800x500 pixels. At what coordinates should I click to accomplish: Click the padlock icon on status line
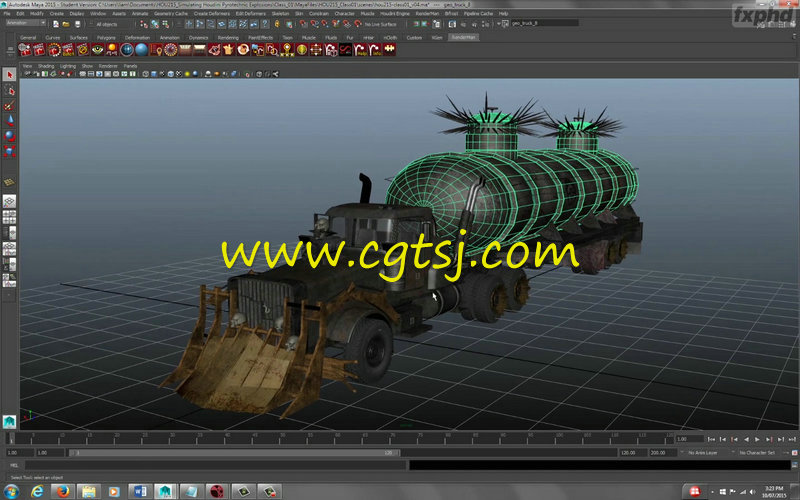coord(277,24)
